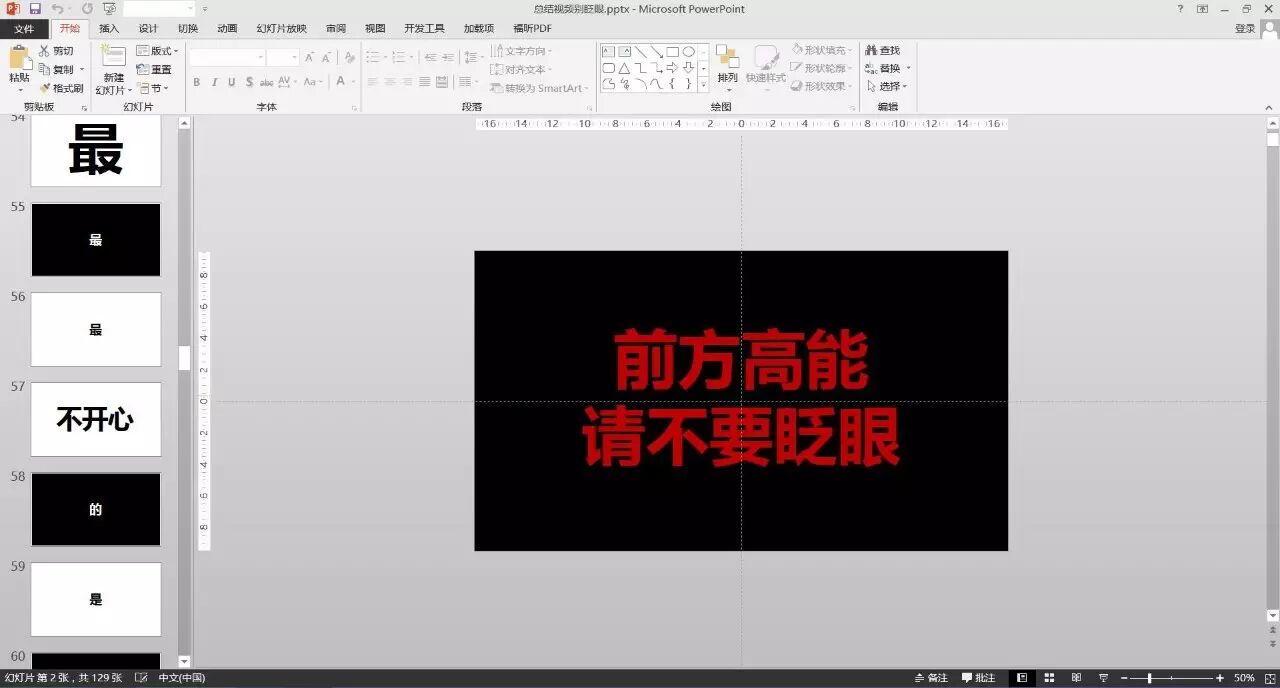
Task: Switch to the Design (设计) tab
Action: click(x=148, y=29)
